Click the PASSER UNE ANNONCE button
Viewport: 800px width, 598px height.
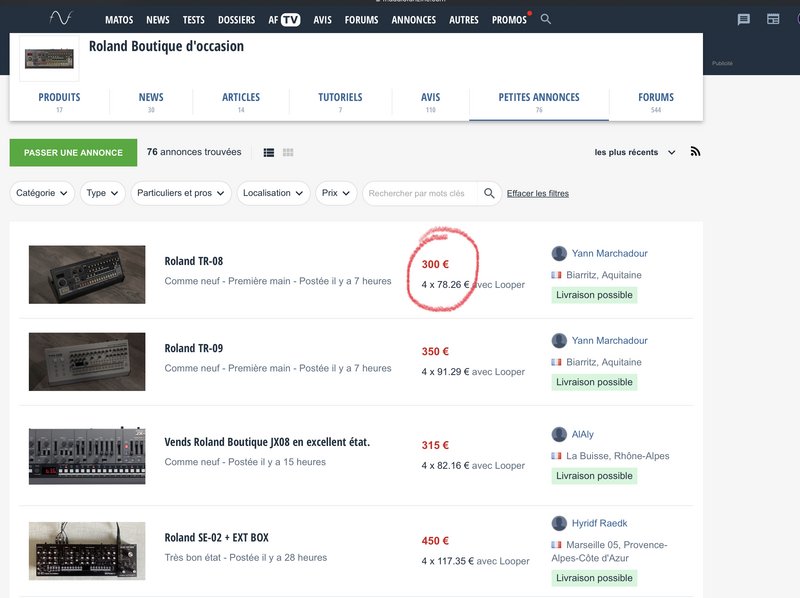73,153
